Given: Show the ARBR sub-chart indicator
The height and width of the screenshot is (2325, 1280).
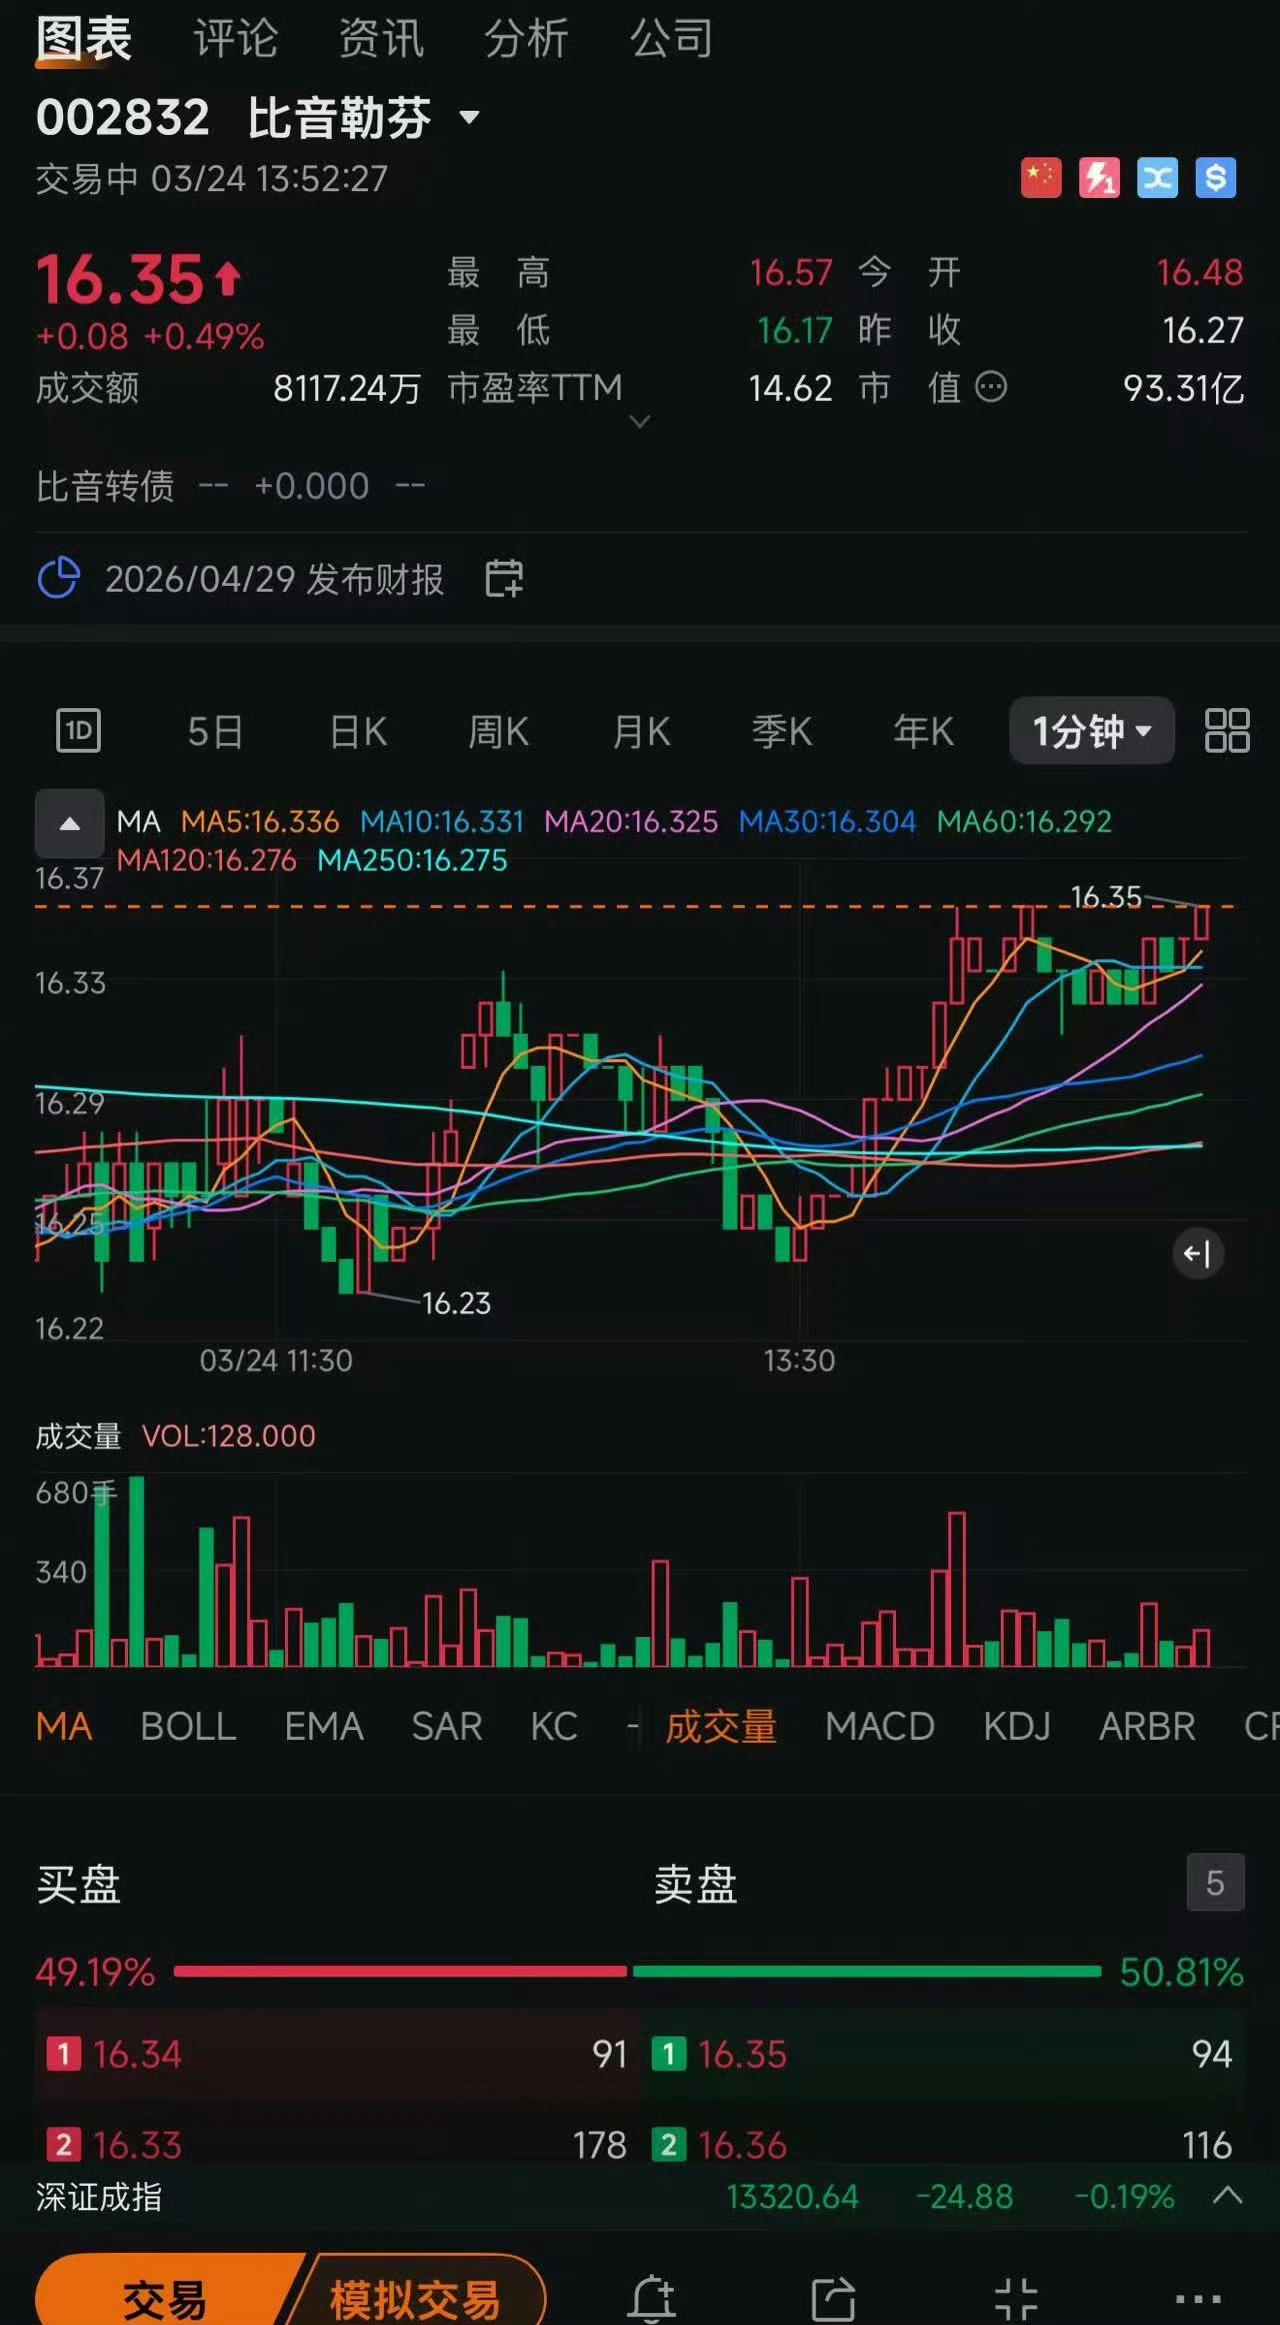Looking at the screenshot, I should (1147, 1727).
